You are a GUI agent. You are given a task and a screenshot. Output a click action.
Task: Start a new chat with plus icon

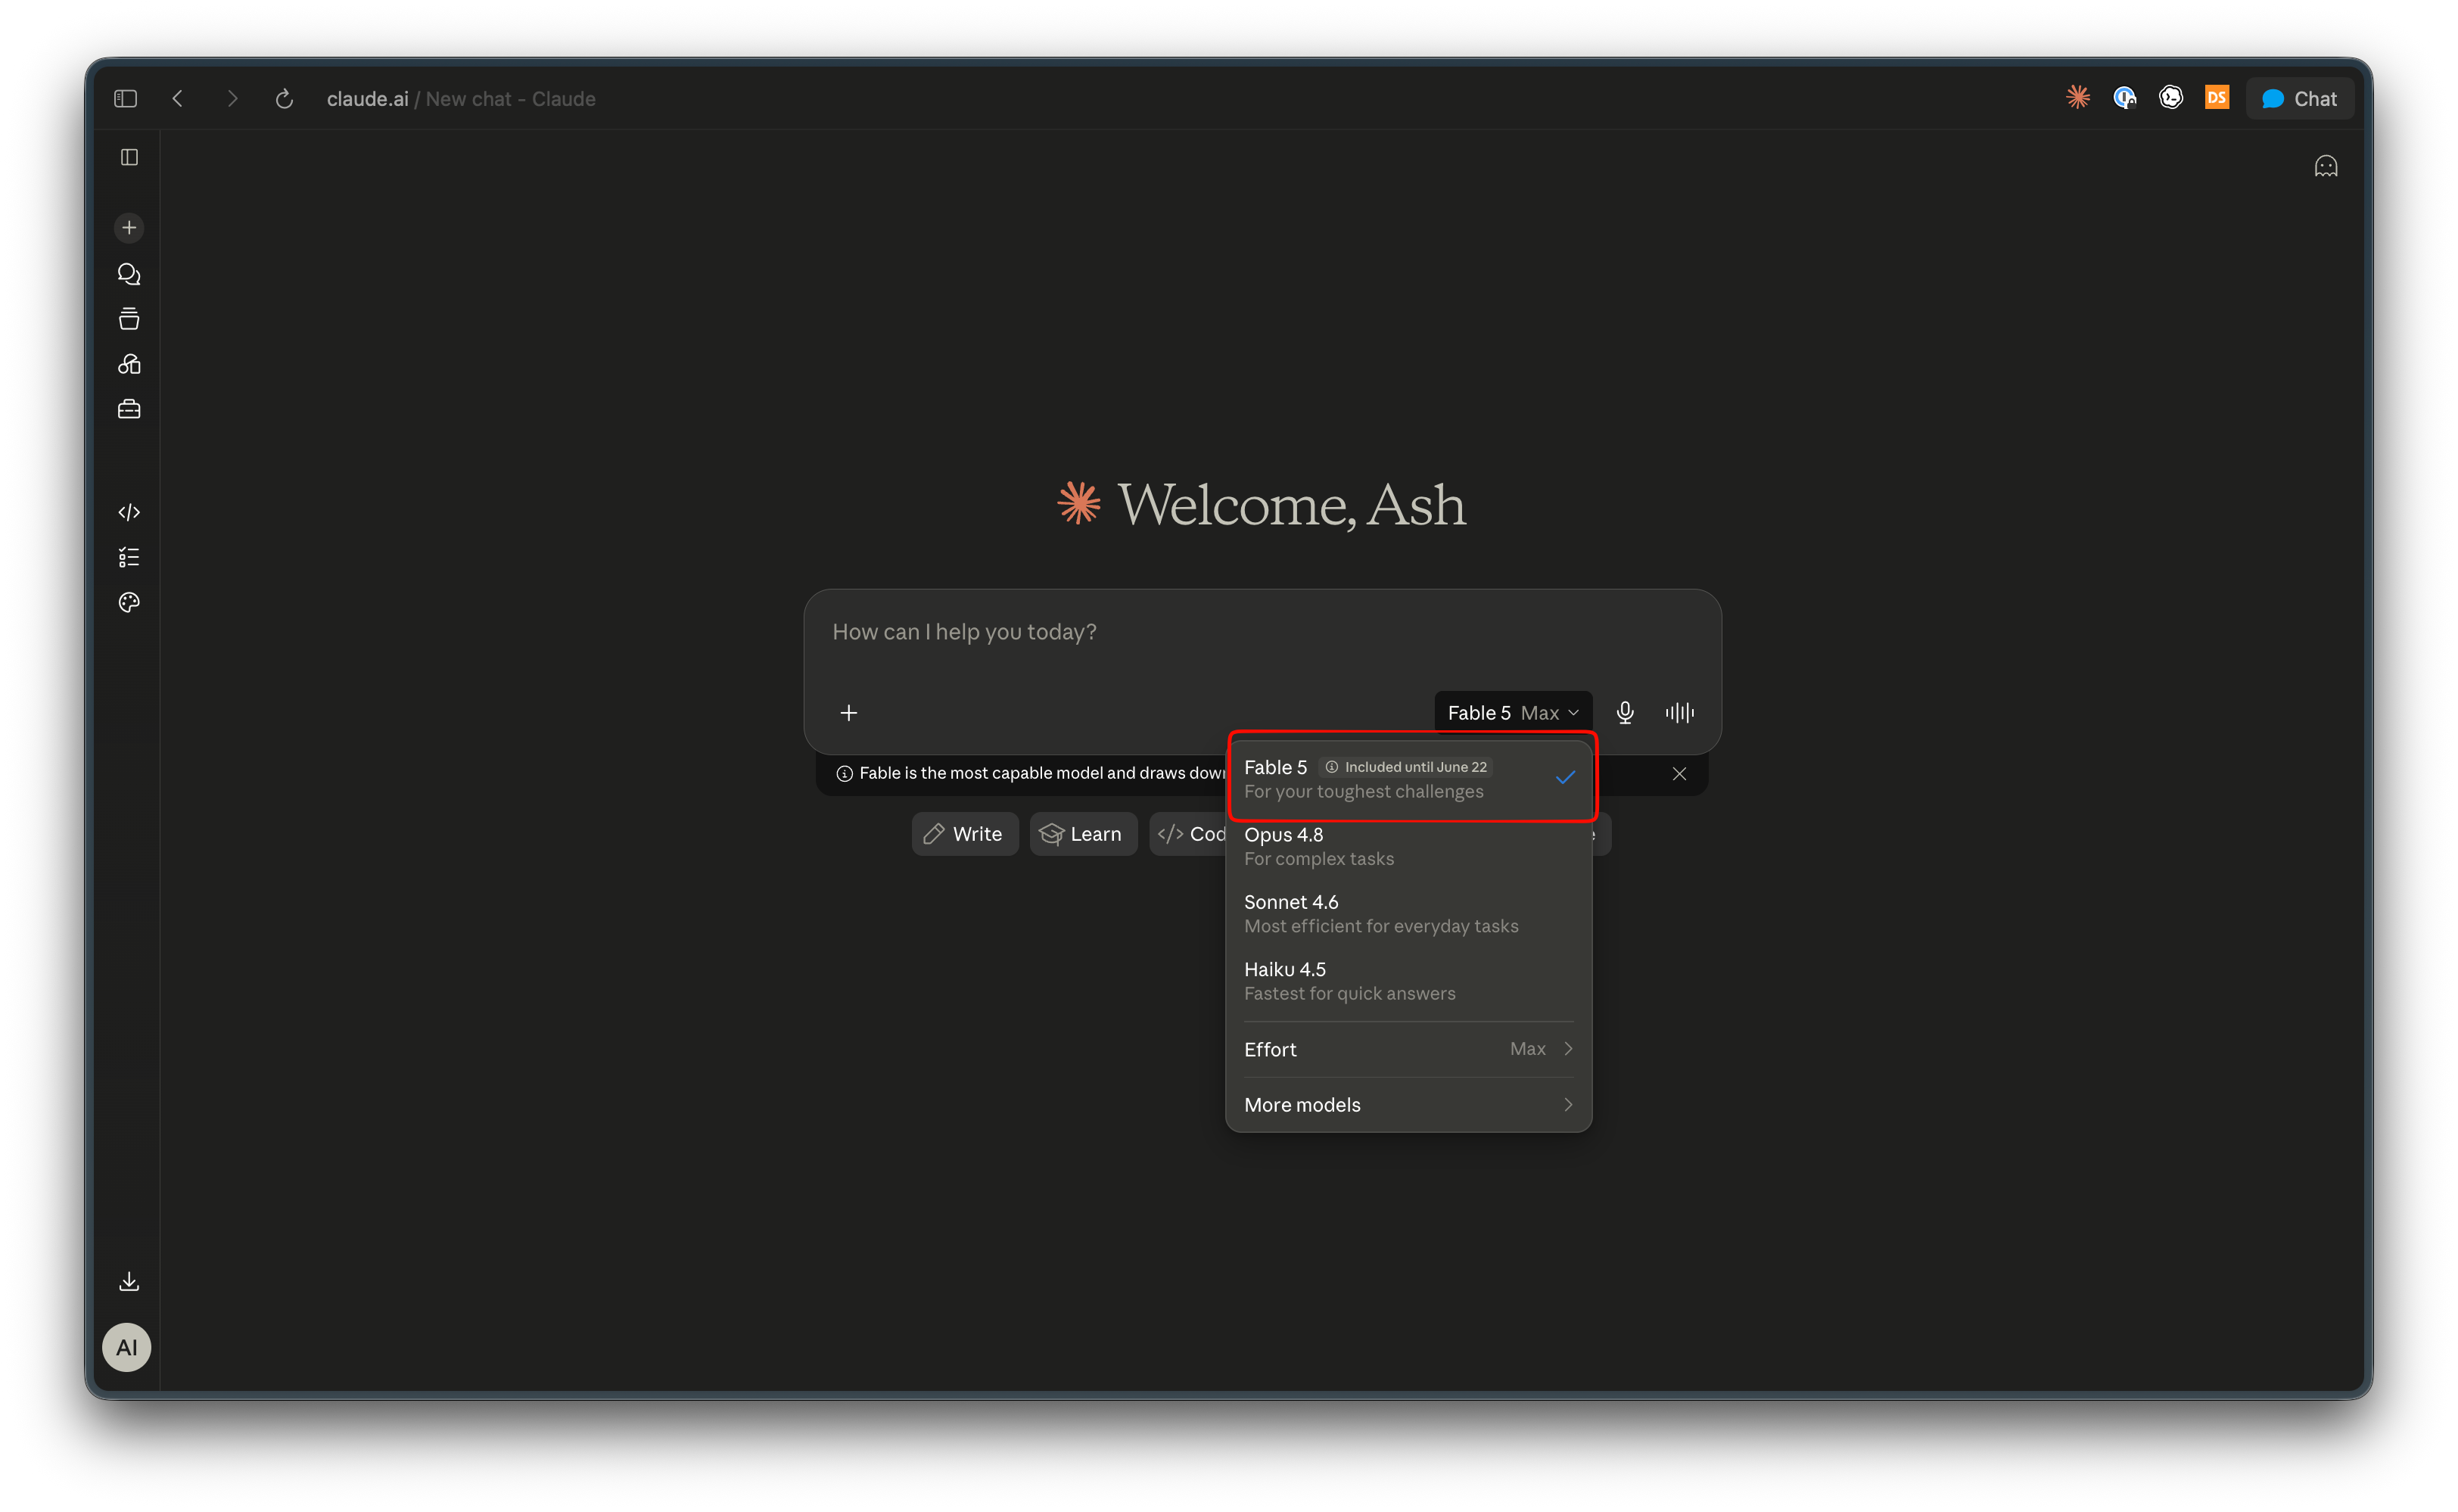(129, 228)
